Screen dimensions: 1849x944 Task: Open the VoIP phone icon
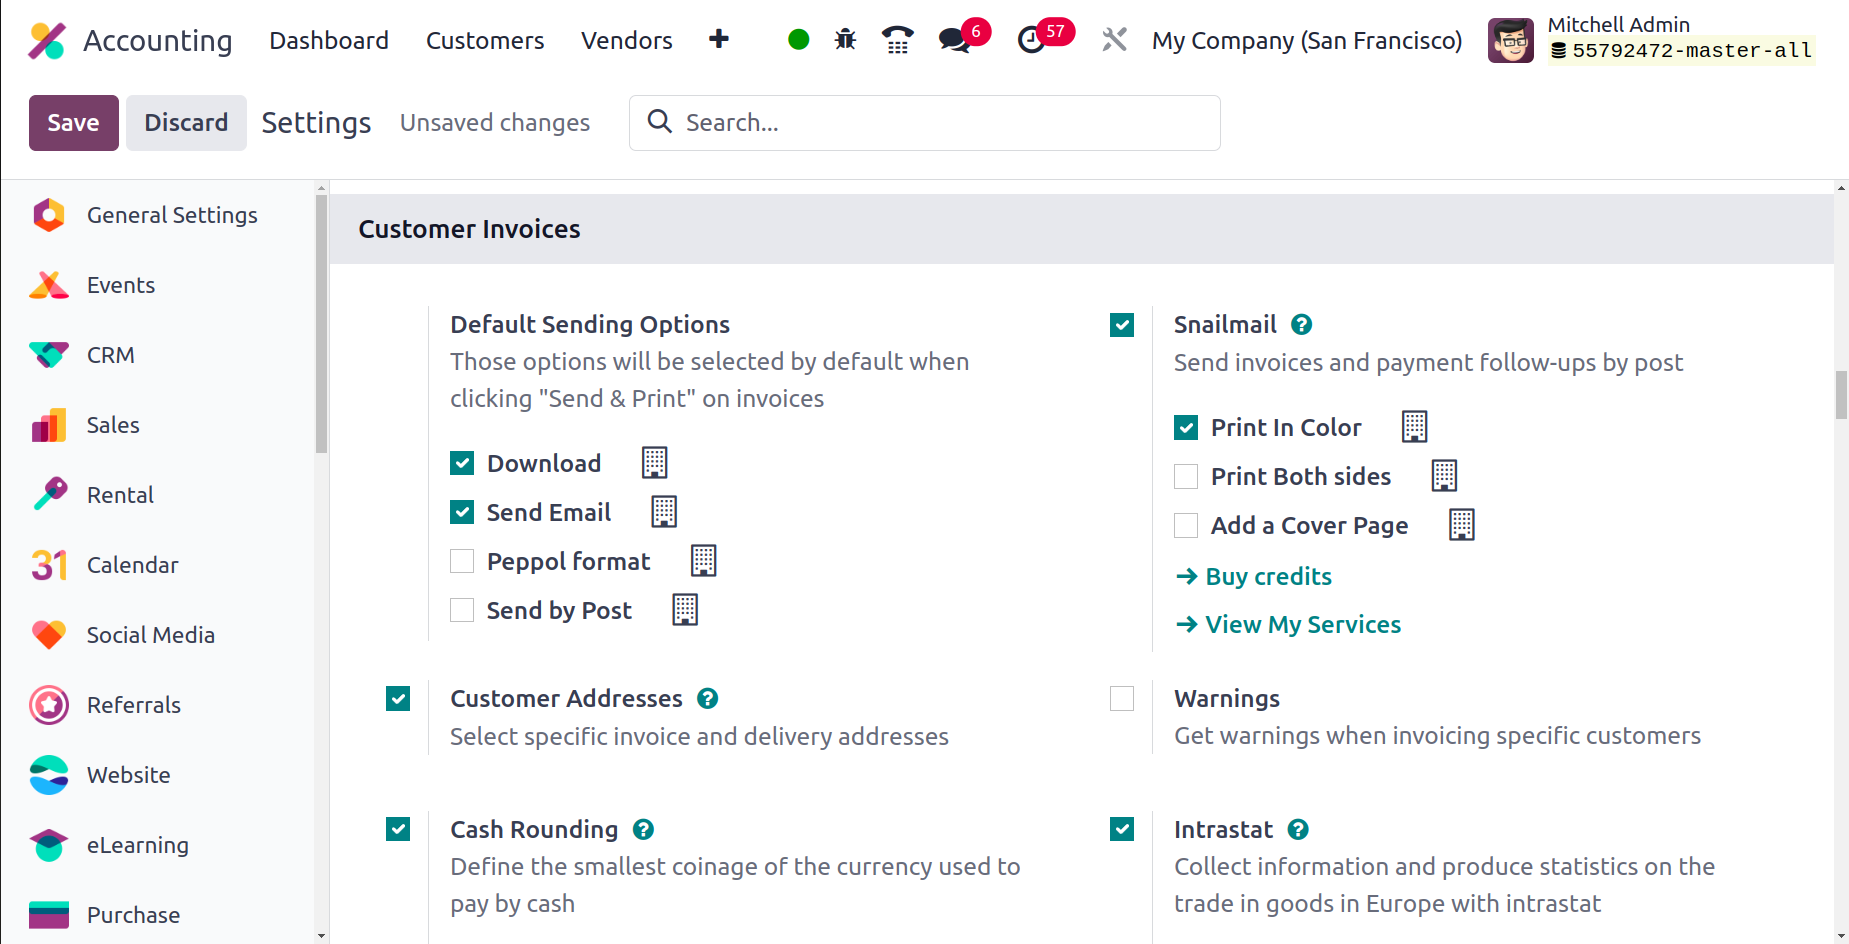point(897,40)
